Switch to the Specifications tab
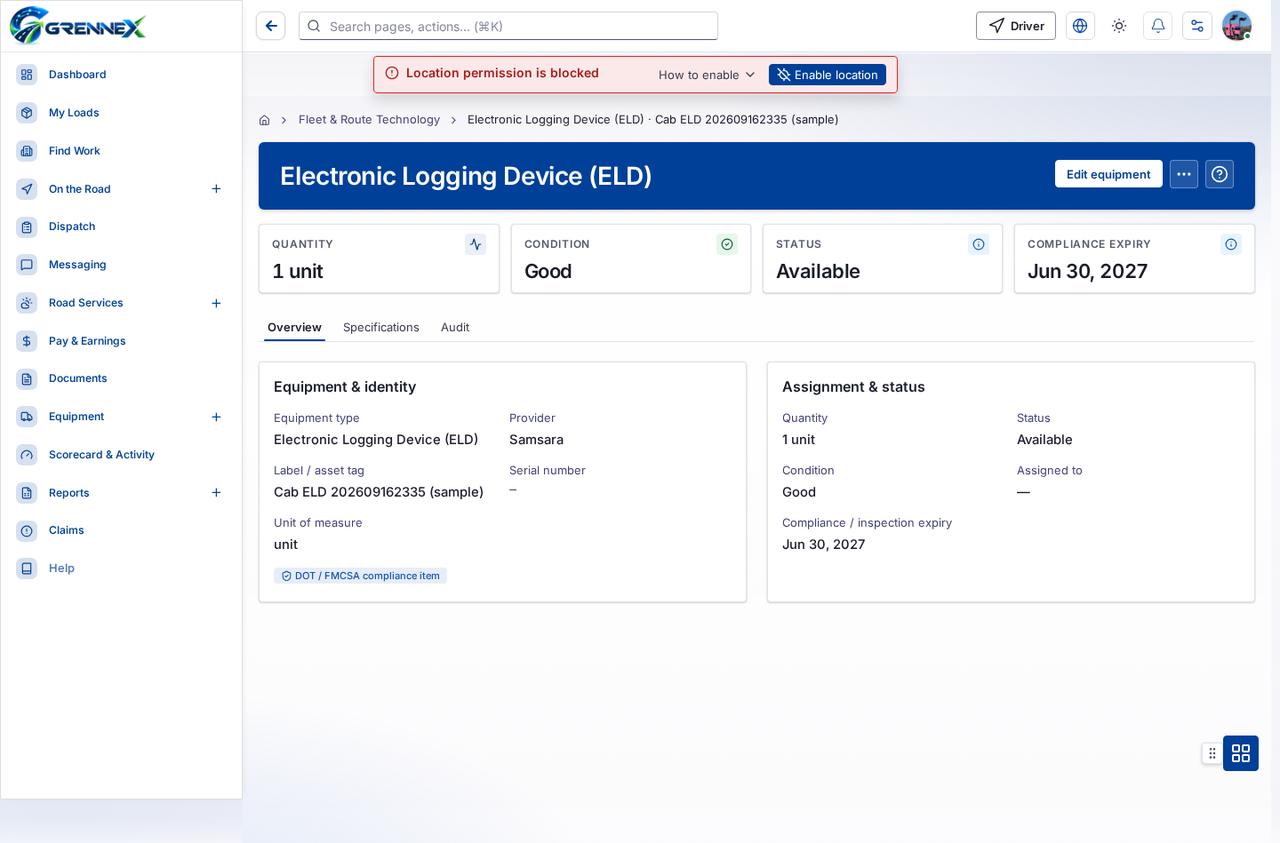The height and width of the screenshot is (843, 1280). 381,327
